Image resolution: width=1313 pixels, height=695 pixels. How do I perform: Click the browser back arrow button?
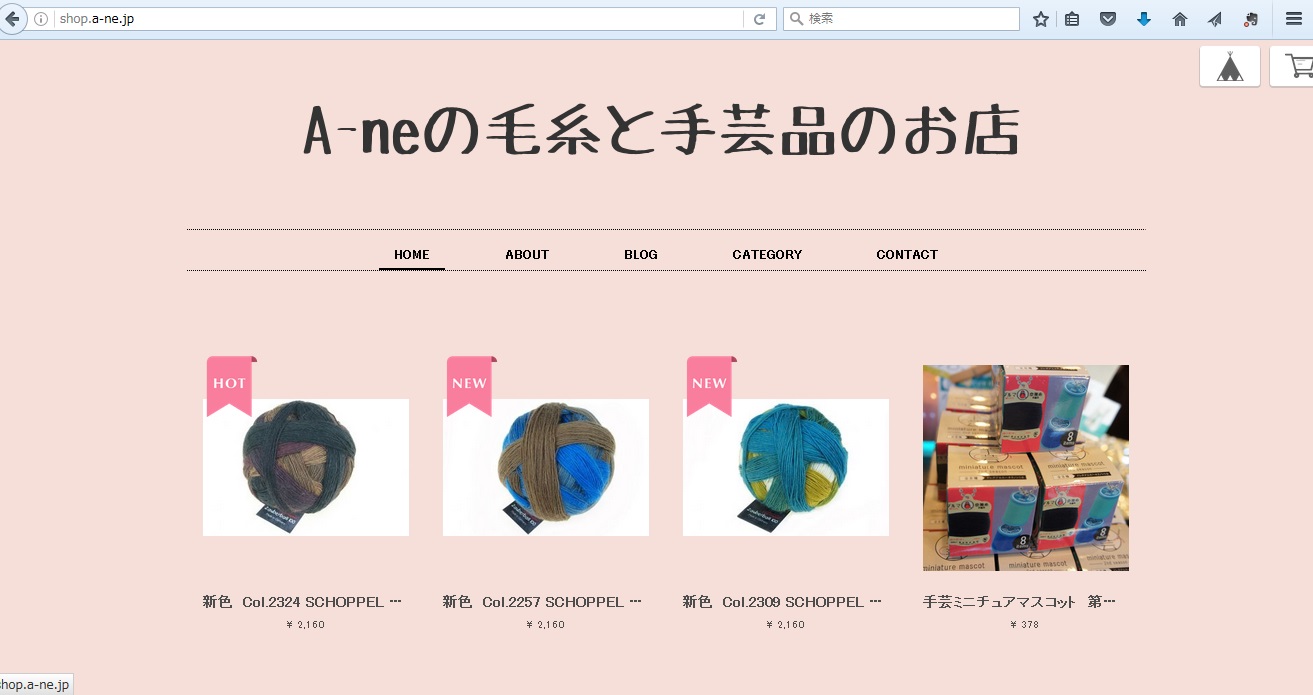(12, 19)
